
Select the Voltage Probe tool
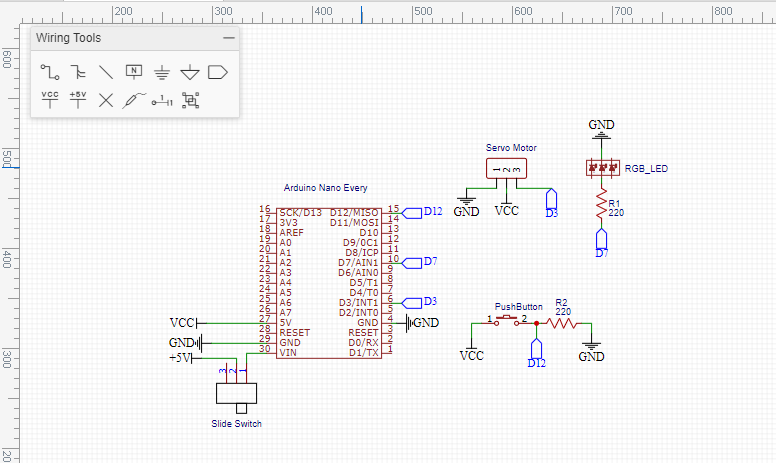pyautogui.click(x=134, y=100)
